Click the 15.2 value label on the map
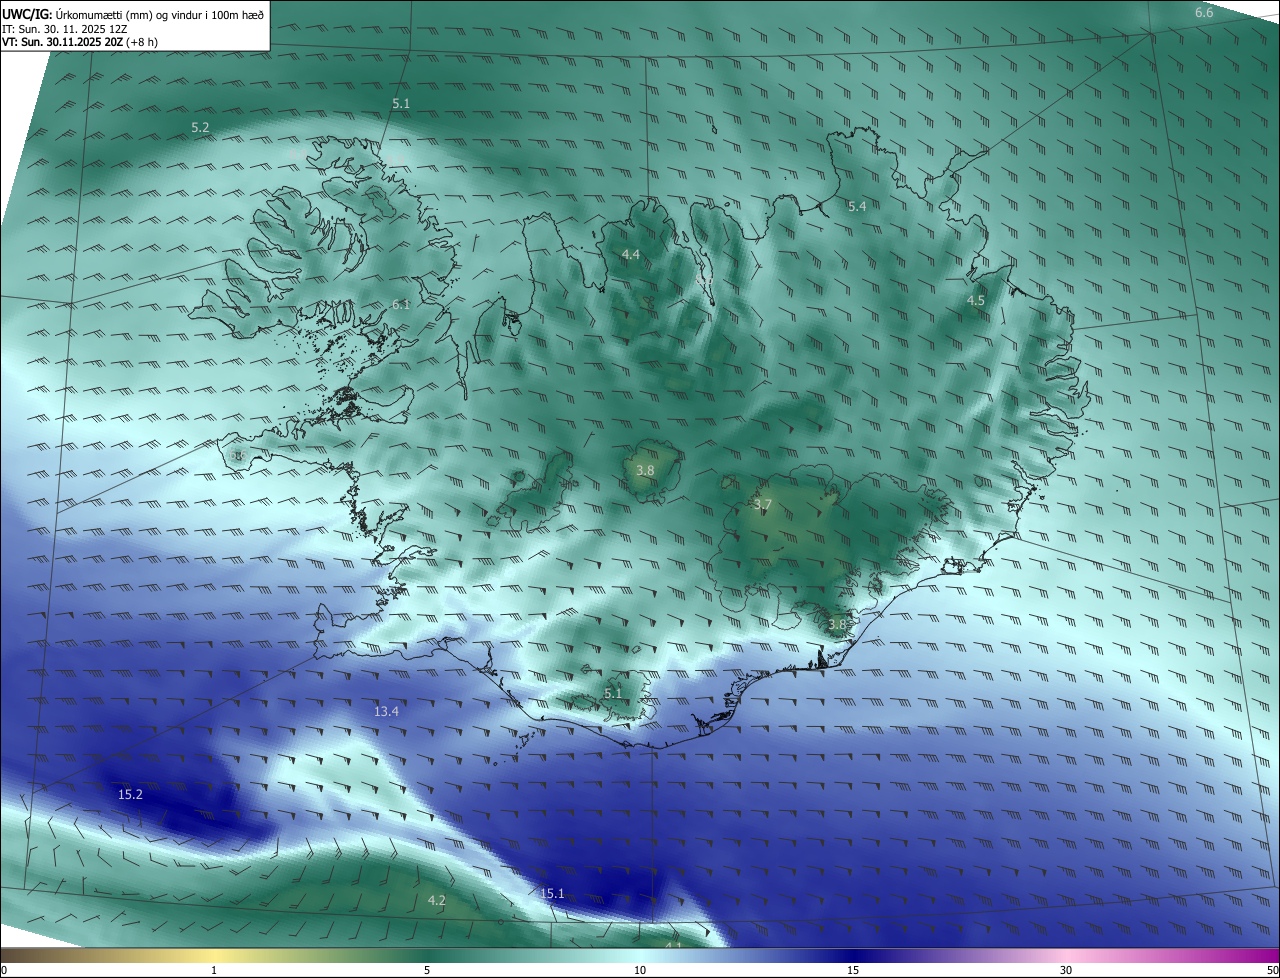Image resolution: width=1280 pixels, height=978 pixels. [130, 794]
